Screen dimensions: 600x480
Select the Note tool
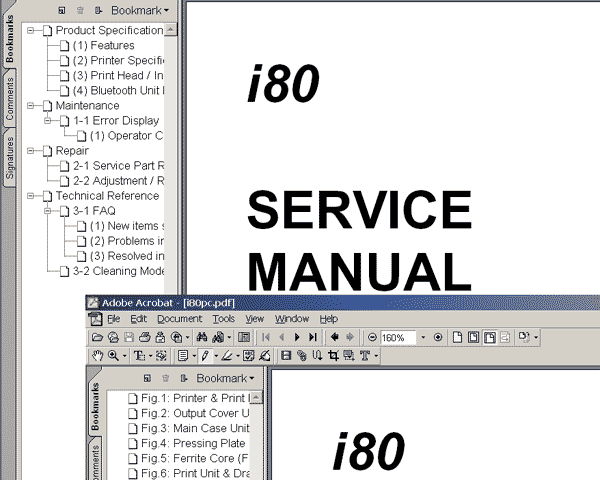pyautogui.click(x=183, y=356)
